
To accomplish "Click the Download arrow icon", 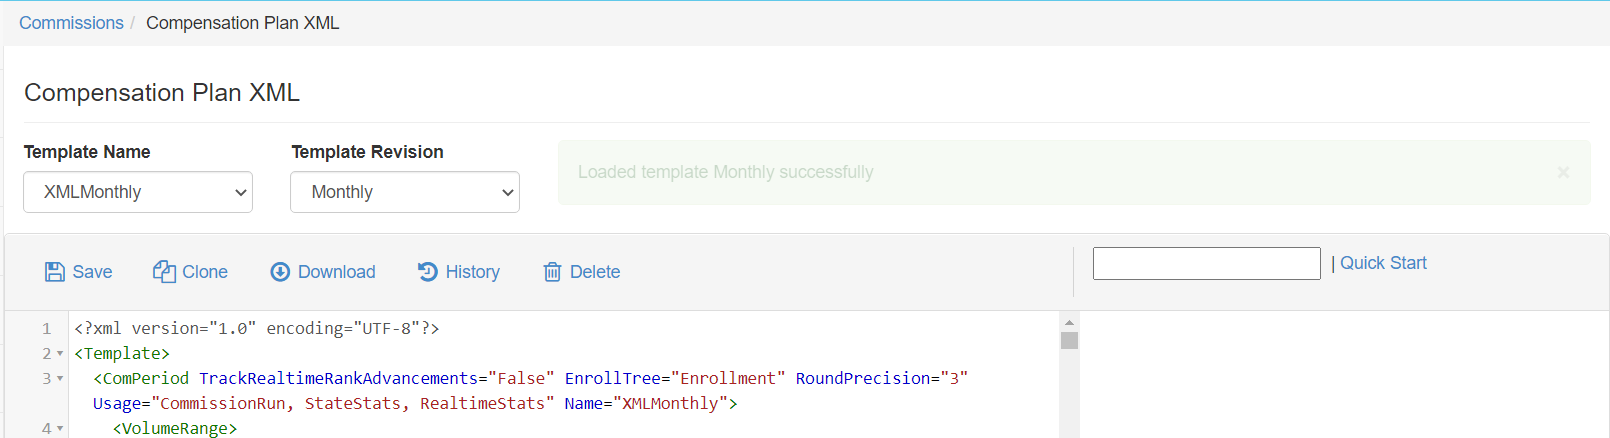I will 280,272.
